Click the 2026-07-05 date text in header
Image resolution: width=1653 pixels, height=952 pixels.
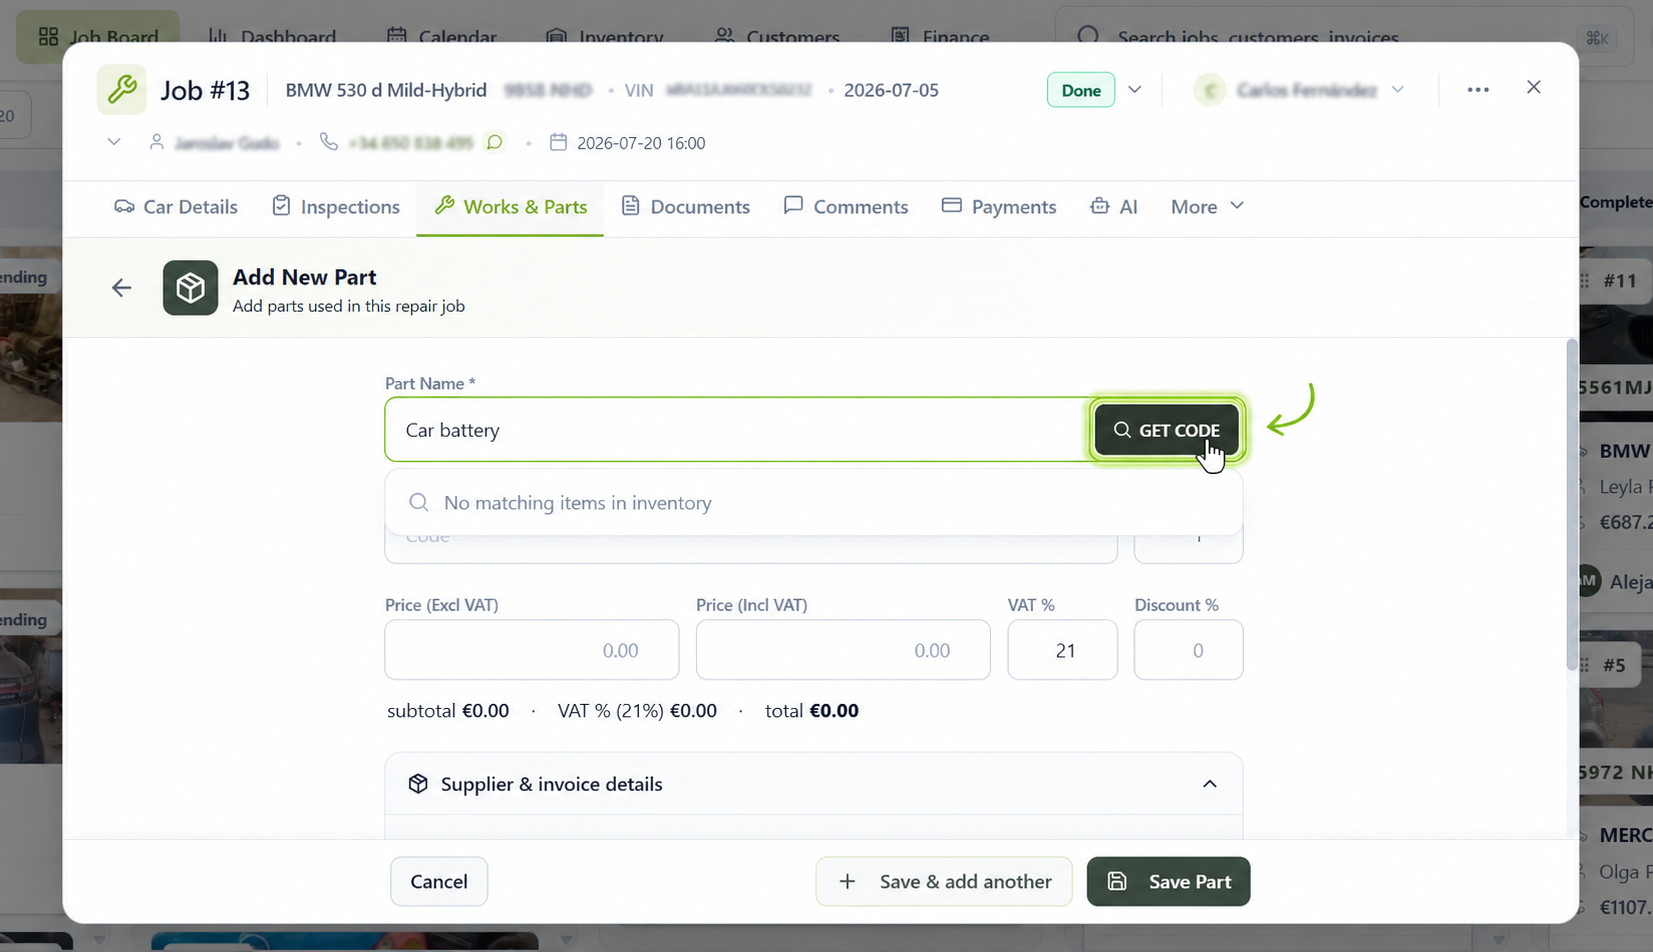tap(891, 90)
